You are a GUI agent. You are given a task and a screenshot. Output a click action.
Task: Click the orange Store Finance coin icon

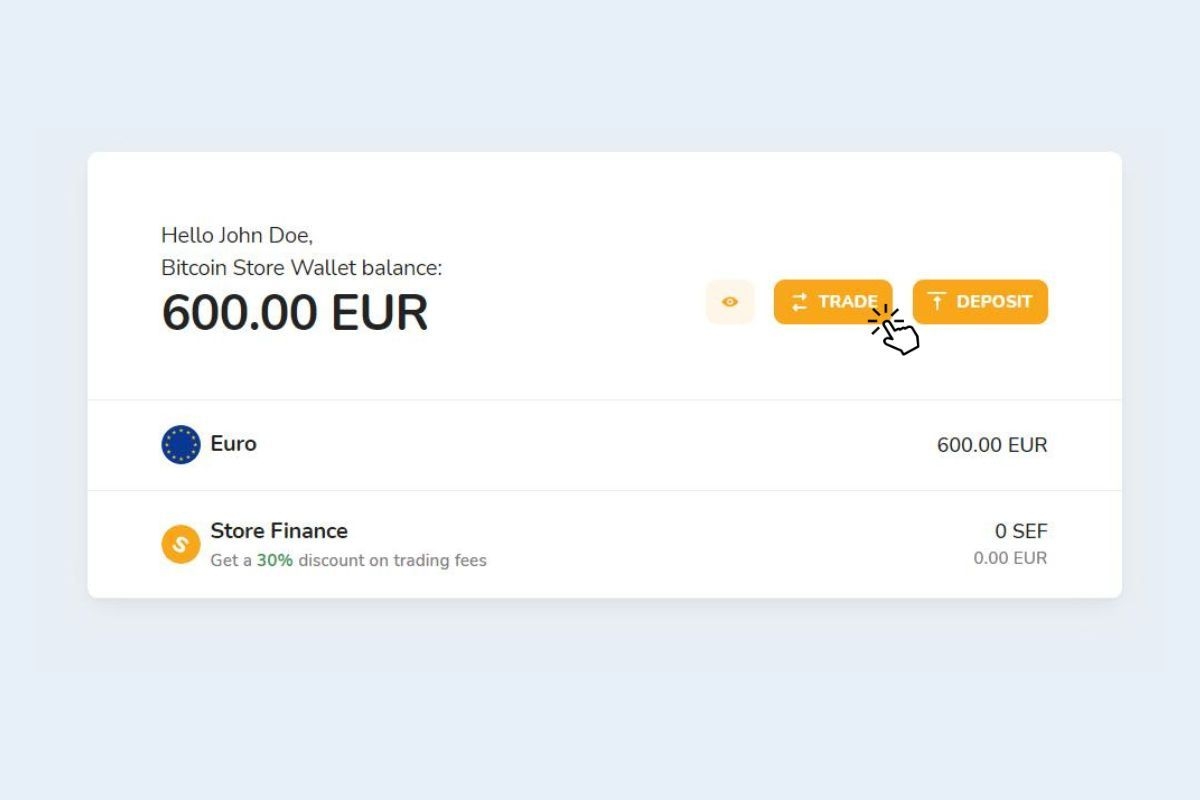[x=181, y=545]
